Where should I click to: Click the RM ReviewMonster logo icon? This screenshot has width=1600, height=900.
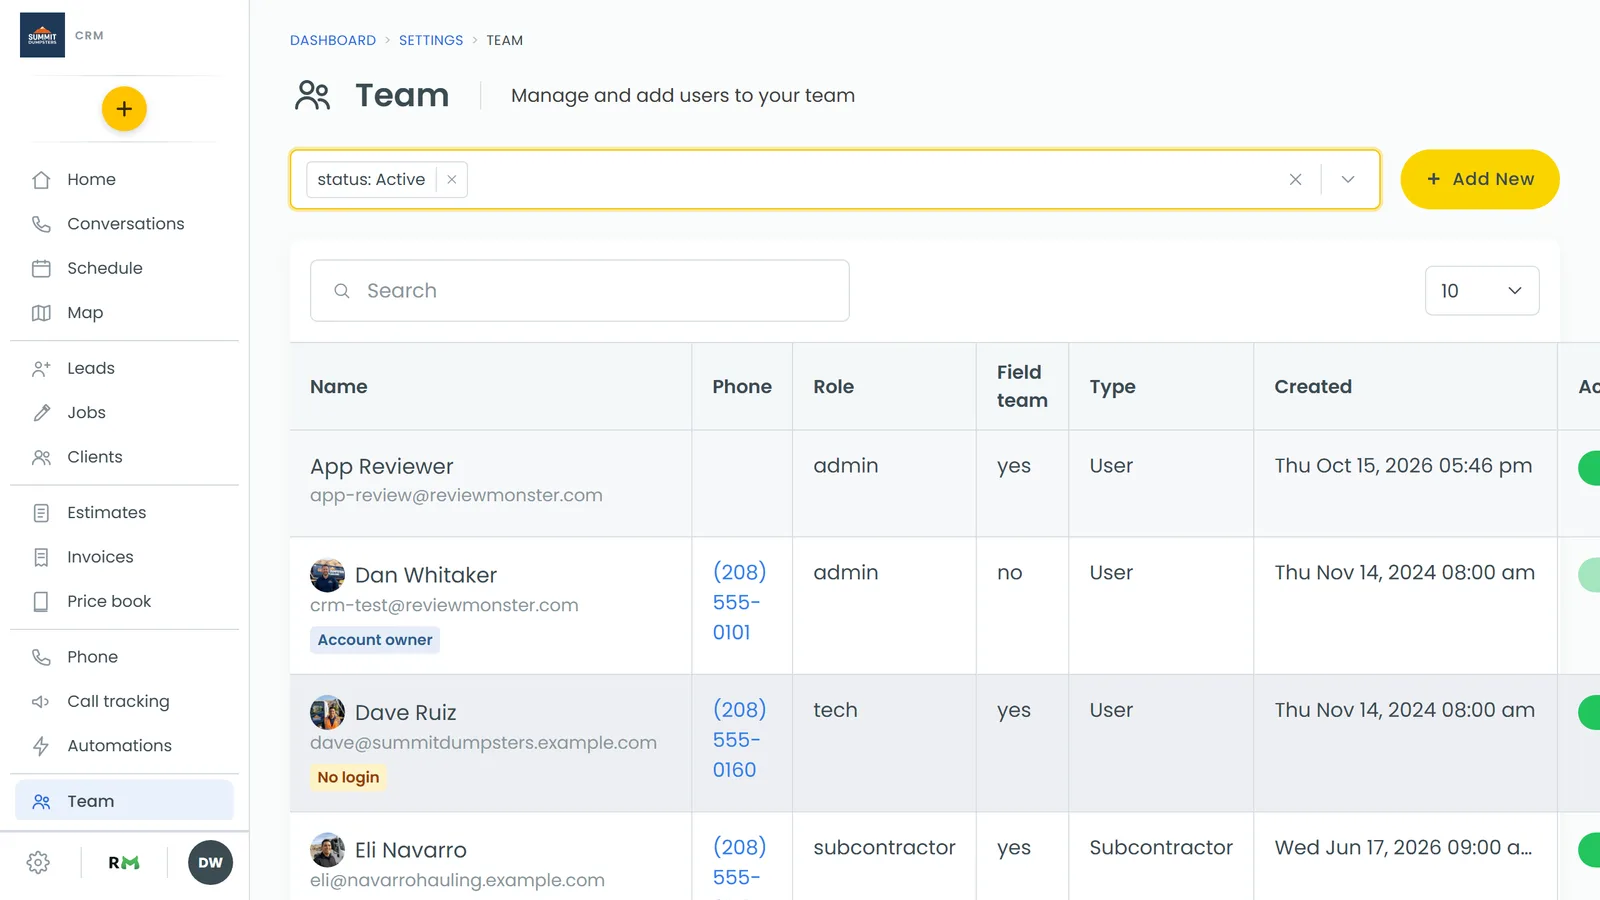(124, 863)
